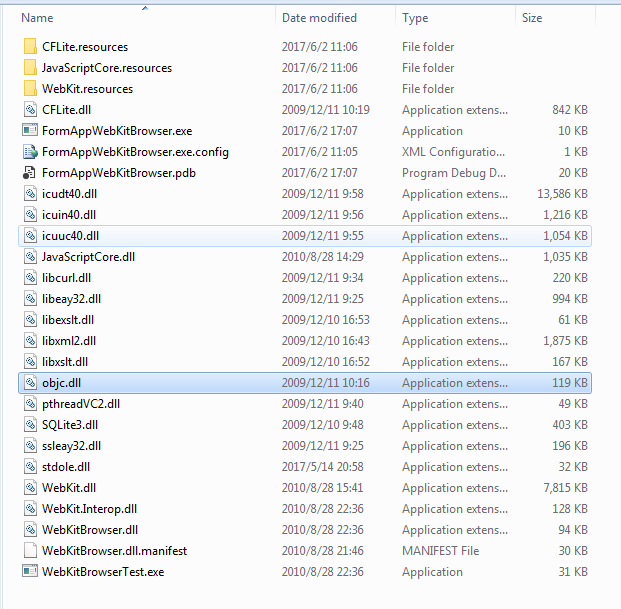This screenshot has width=621, height=609.
Task: Select the file name FormAppWebKitBrowser.pdb
Action: click(x=119, y=173)
